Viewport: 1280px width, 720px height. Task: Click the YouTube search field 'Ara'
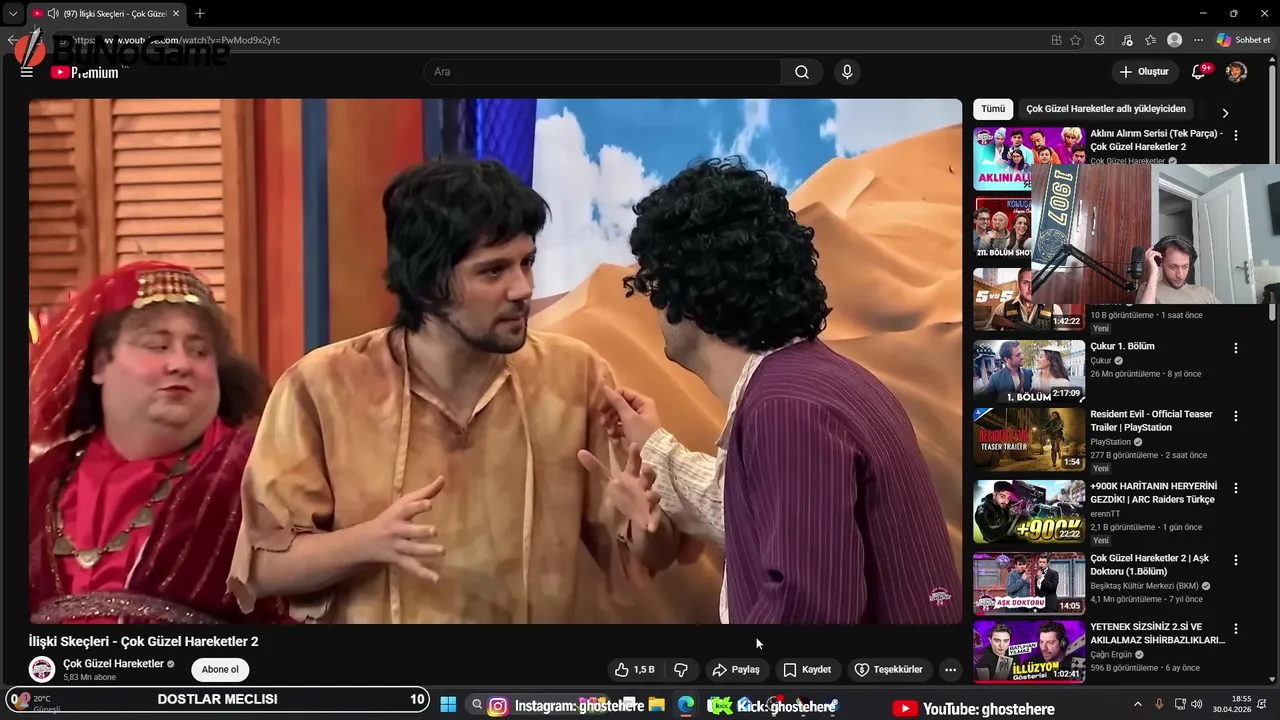(603, 72)
